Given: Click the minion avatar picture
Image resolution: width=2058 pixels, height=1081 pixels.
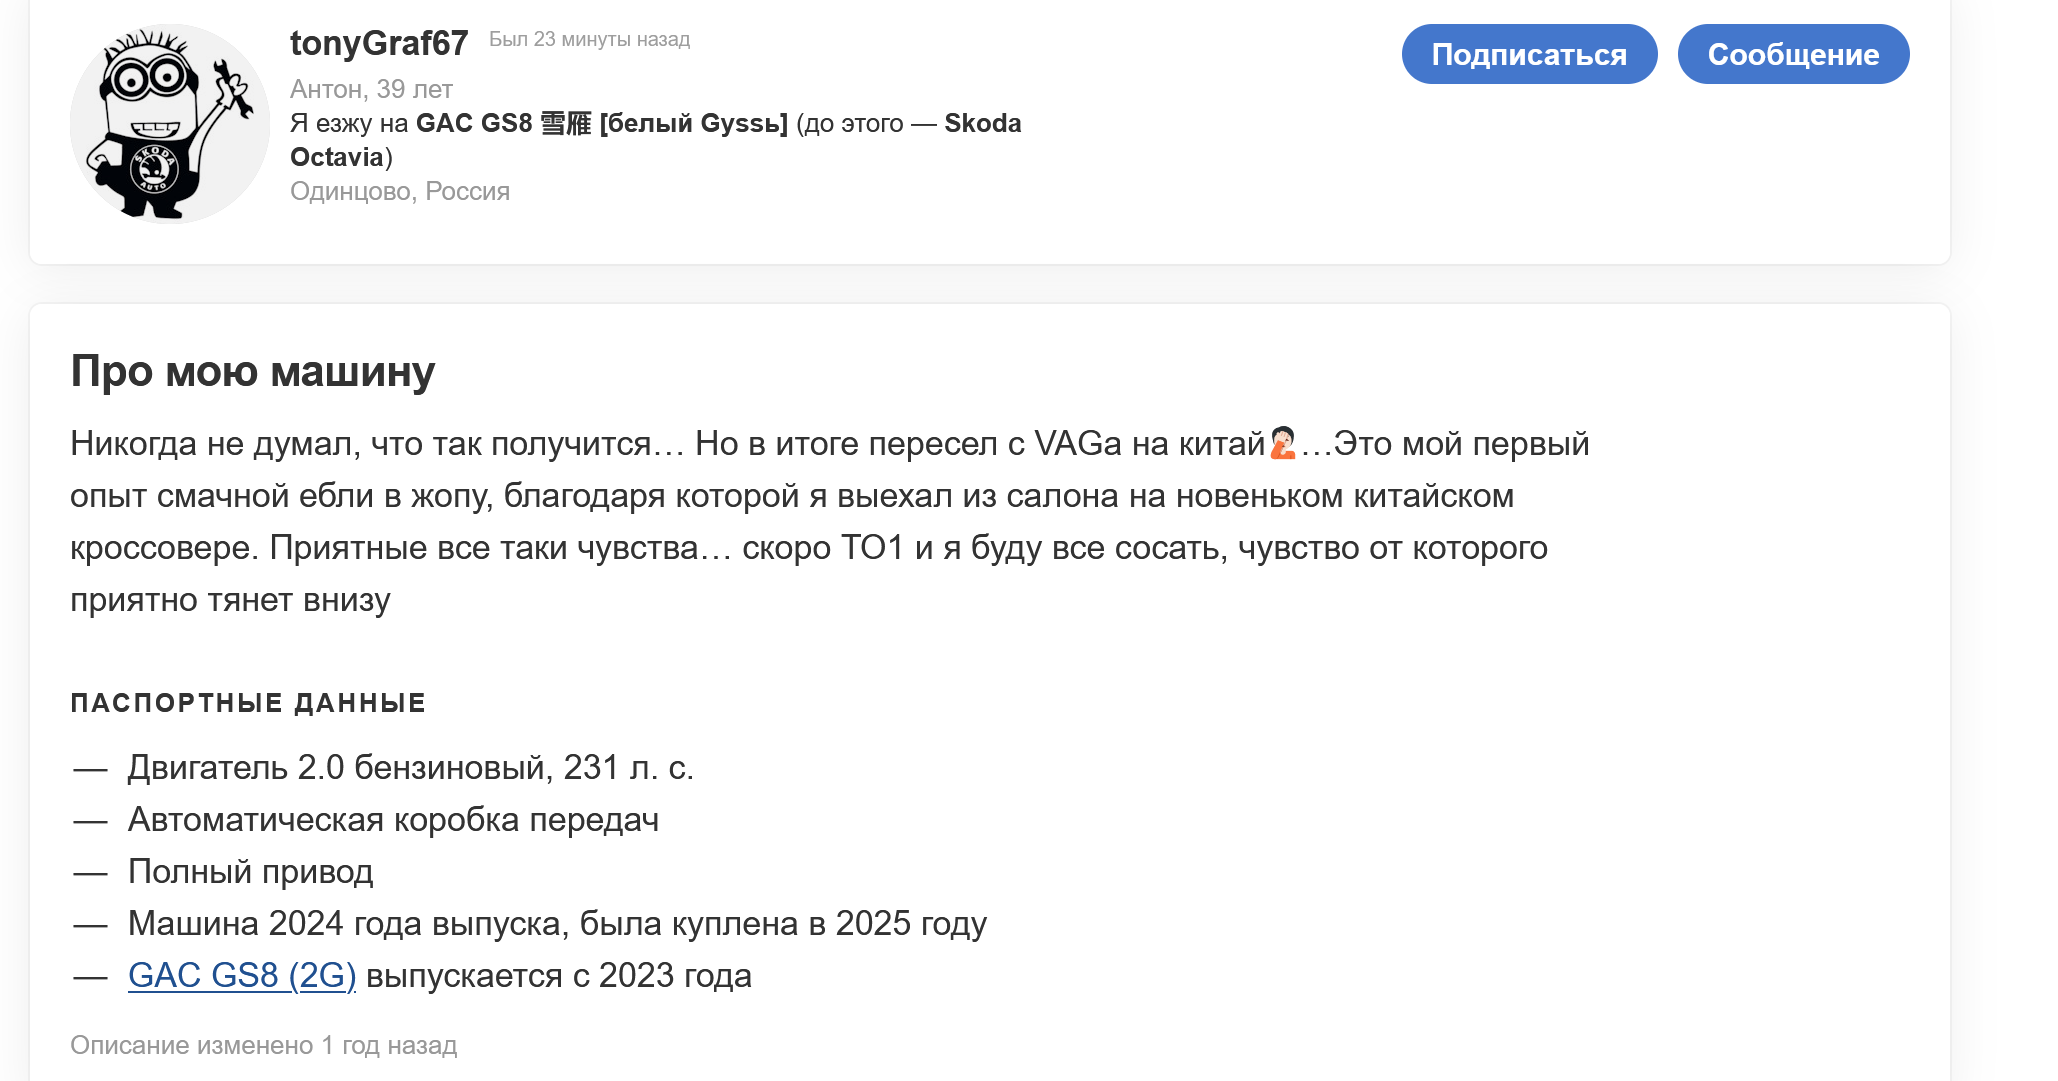Looking at the screenshot, I should pos(170,124).
